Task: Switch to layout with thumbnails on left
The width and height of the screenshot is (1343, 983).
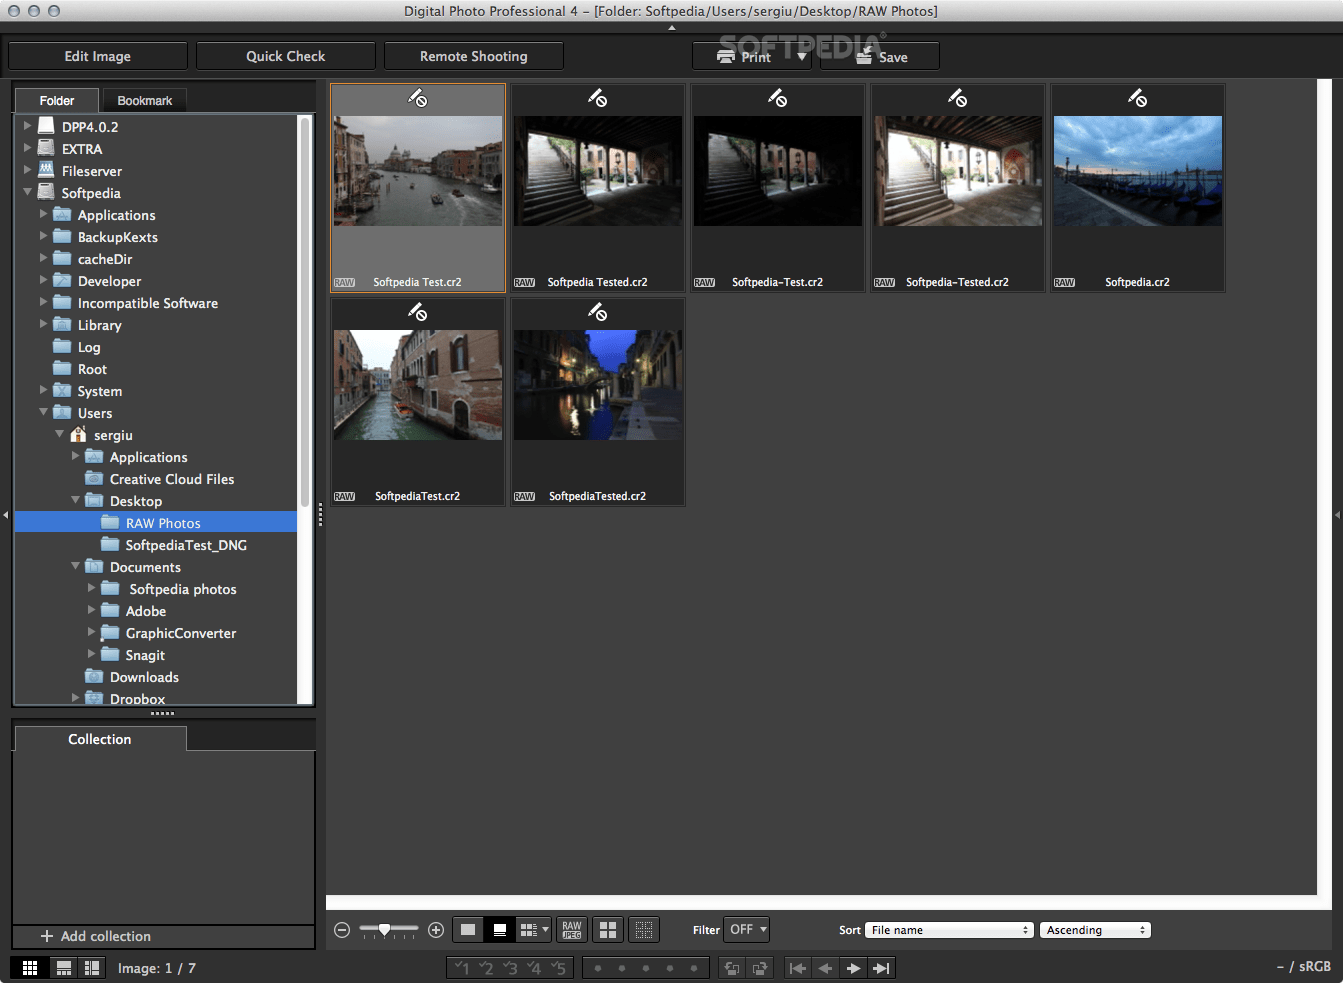Action: point(92,968)
